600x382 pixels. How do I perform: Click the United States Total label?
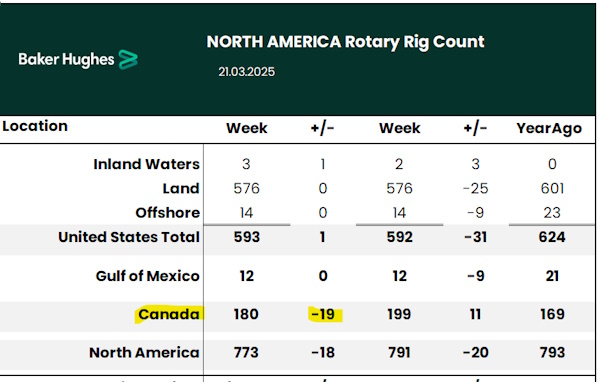129,237
